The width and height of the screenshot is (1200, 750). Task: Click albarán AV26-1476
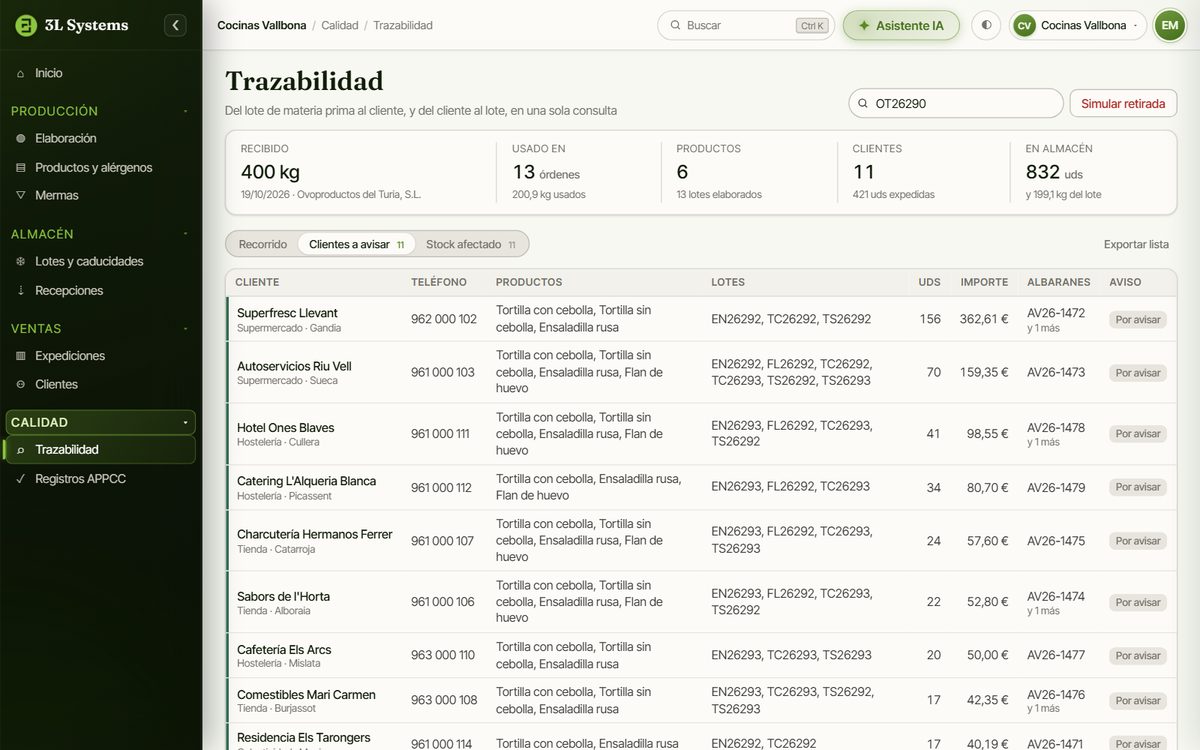tap(1056, 694)
